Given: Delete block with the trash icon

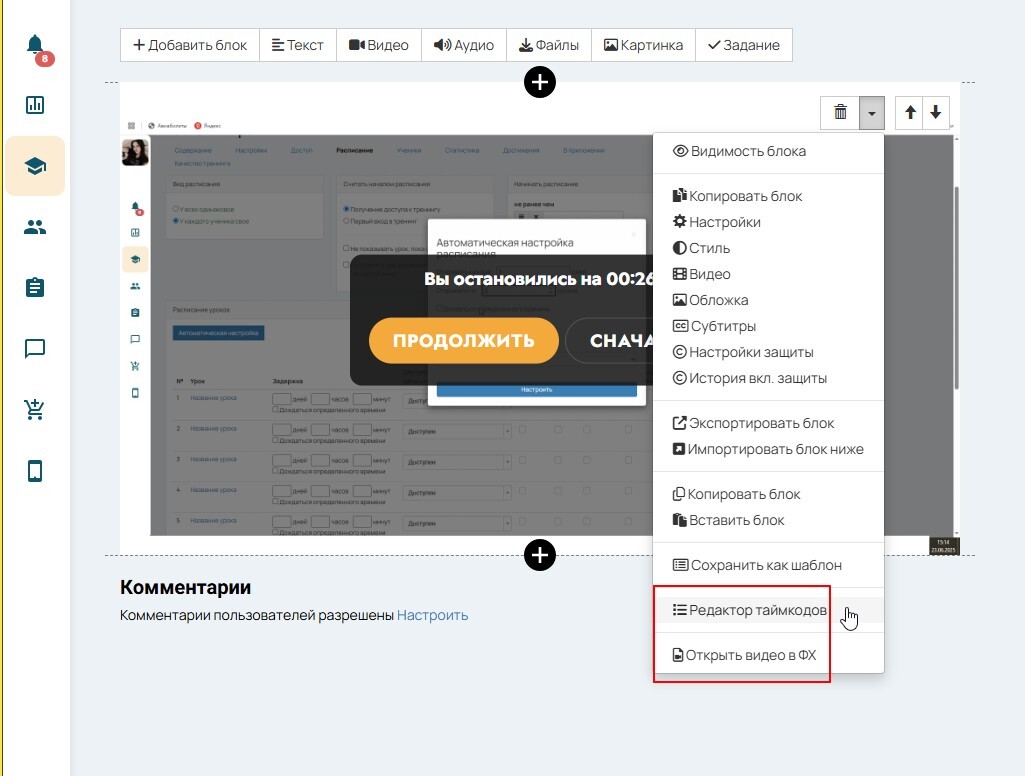Looking at the screenshot, I should click(840, 113).
